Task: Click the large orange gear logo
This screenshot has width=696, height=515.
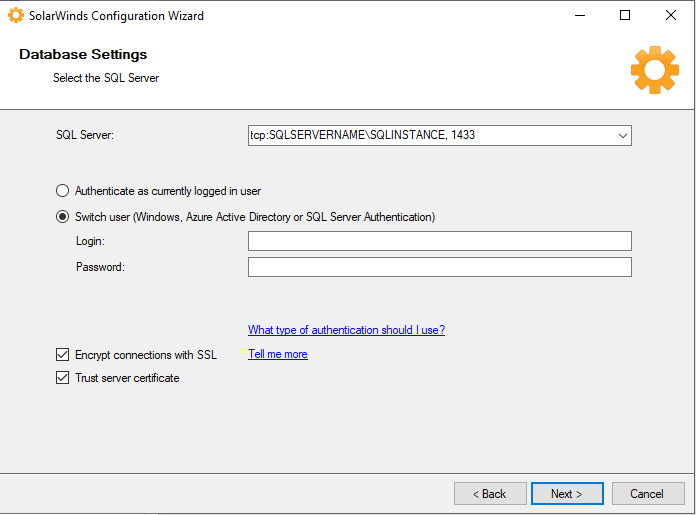Action: (x=655, y=70)
